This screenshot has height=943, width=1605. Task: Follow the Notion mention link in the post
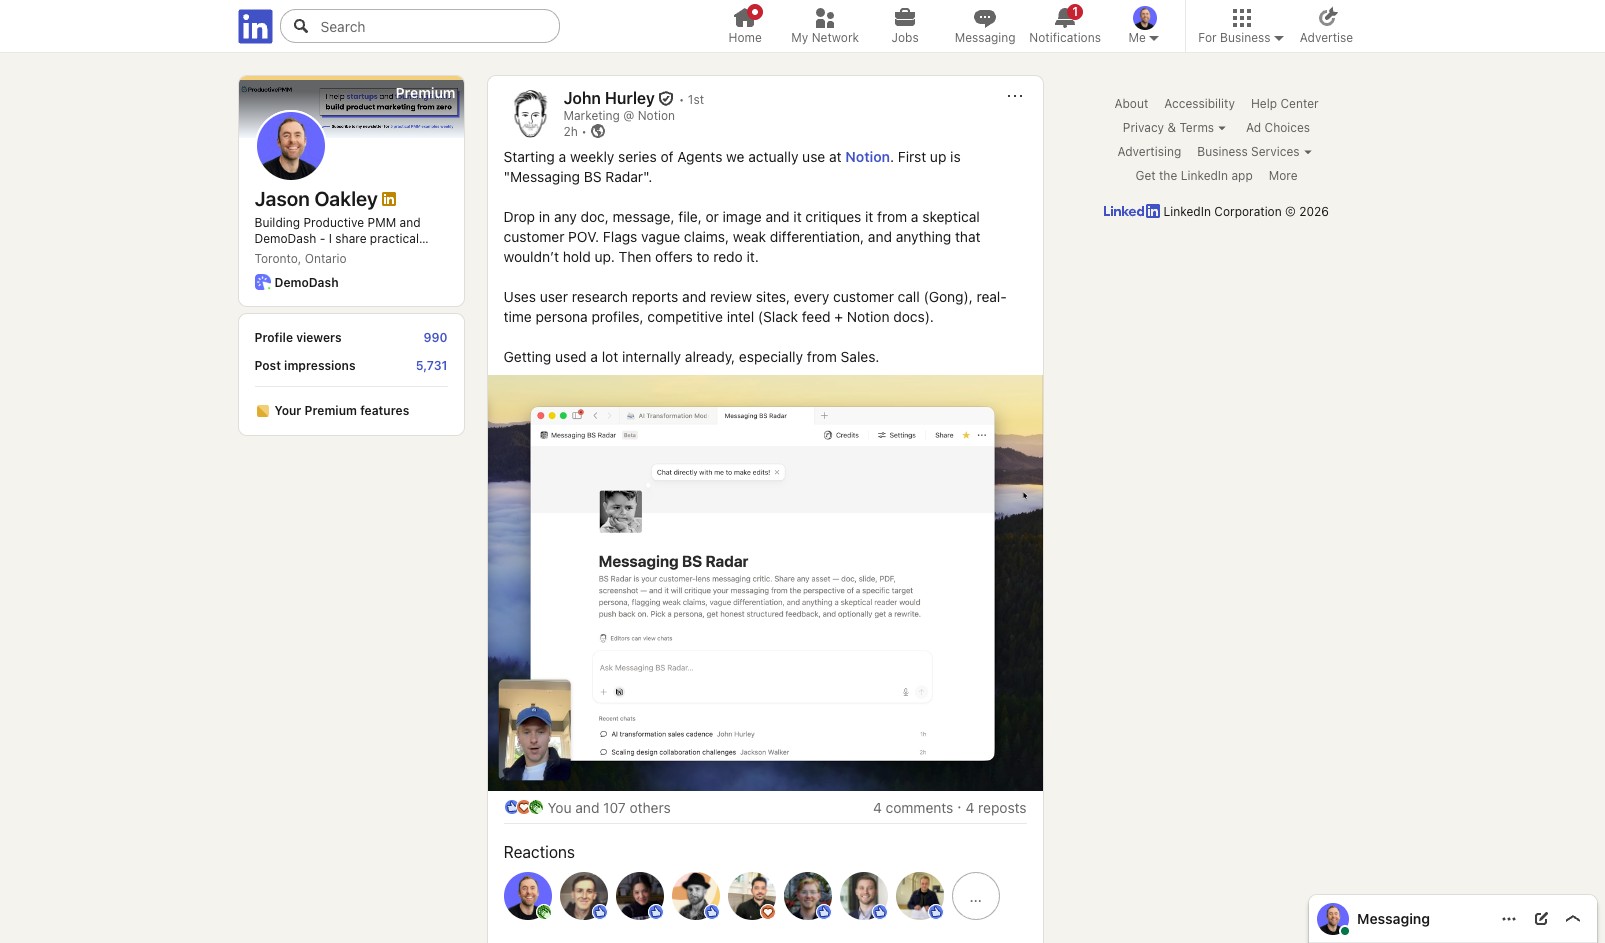(x=867, y=157)
